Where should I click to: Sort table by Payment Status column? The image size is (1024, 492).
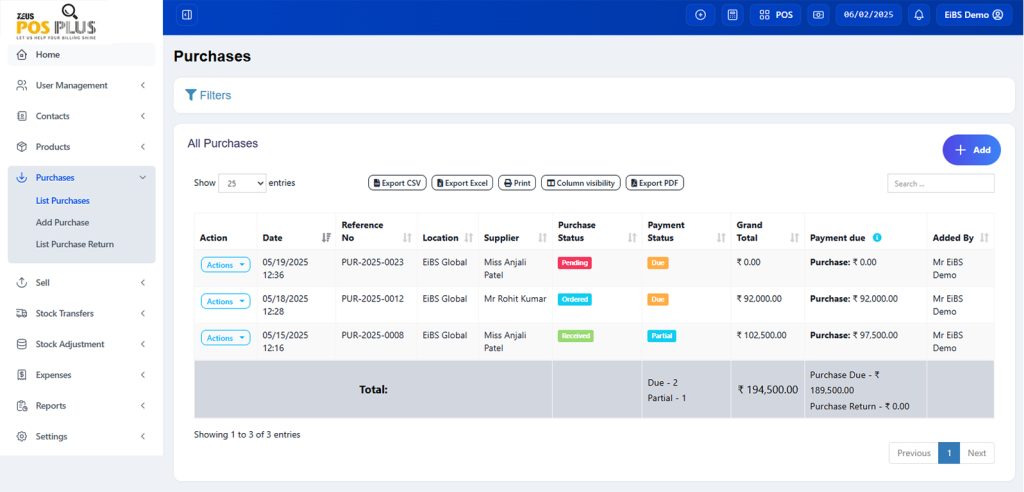tap(721, 238)
